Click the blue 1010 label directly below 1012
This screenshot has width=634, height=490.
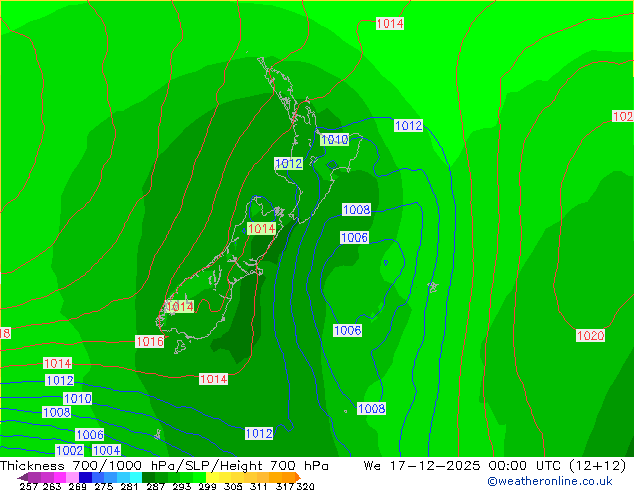78,398
